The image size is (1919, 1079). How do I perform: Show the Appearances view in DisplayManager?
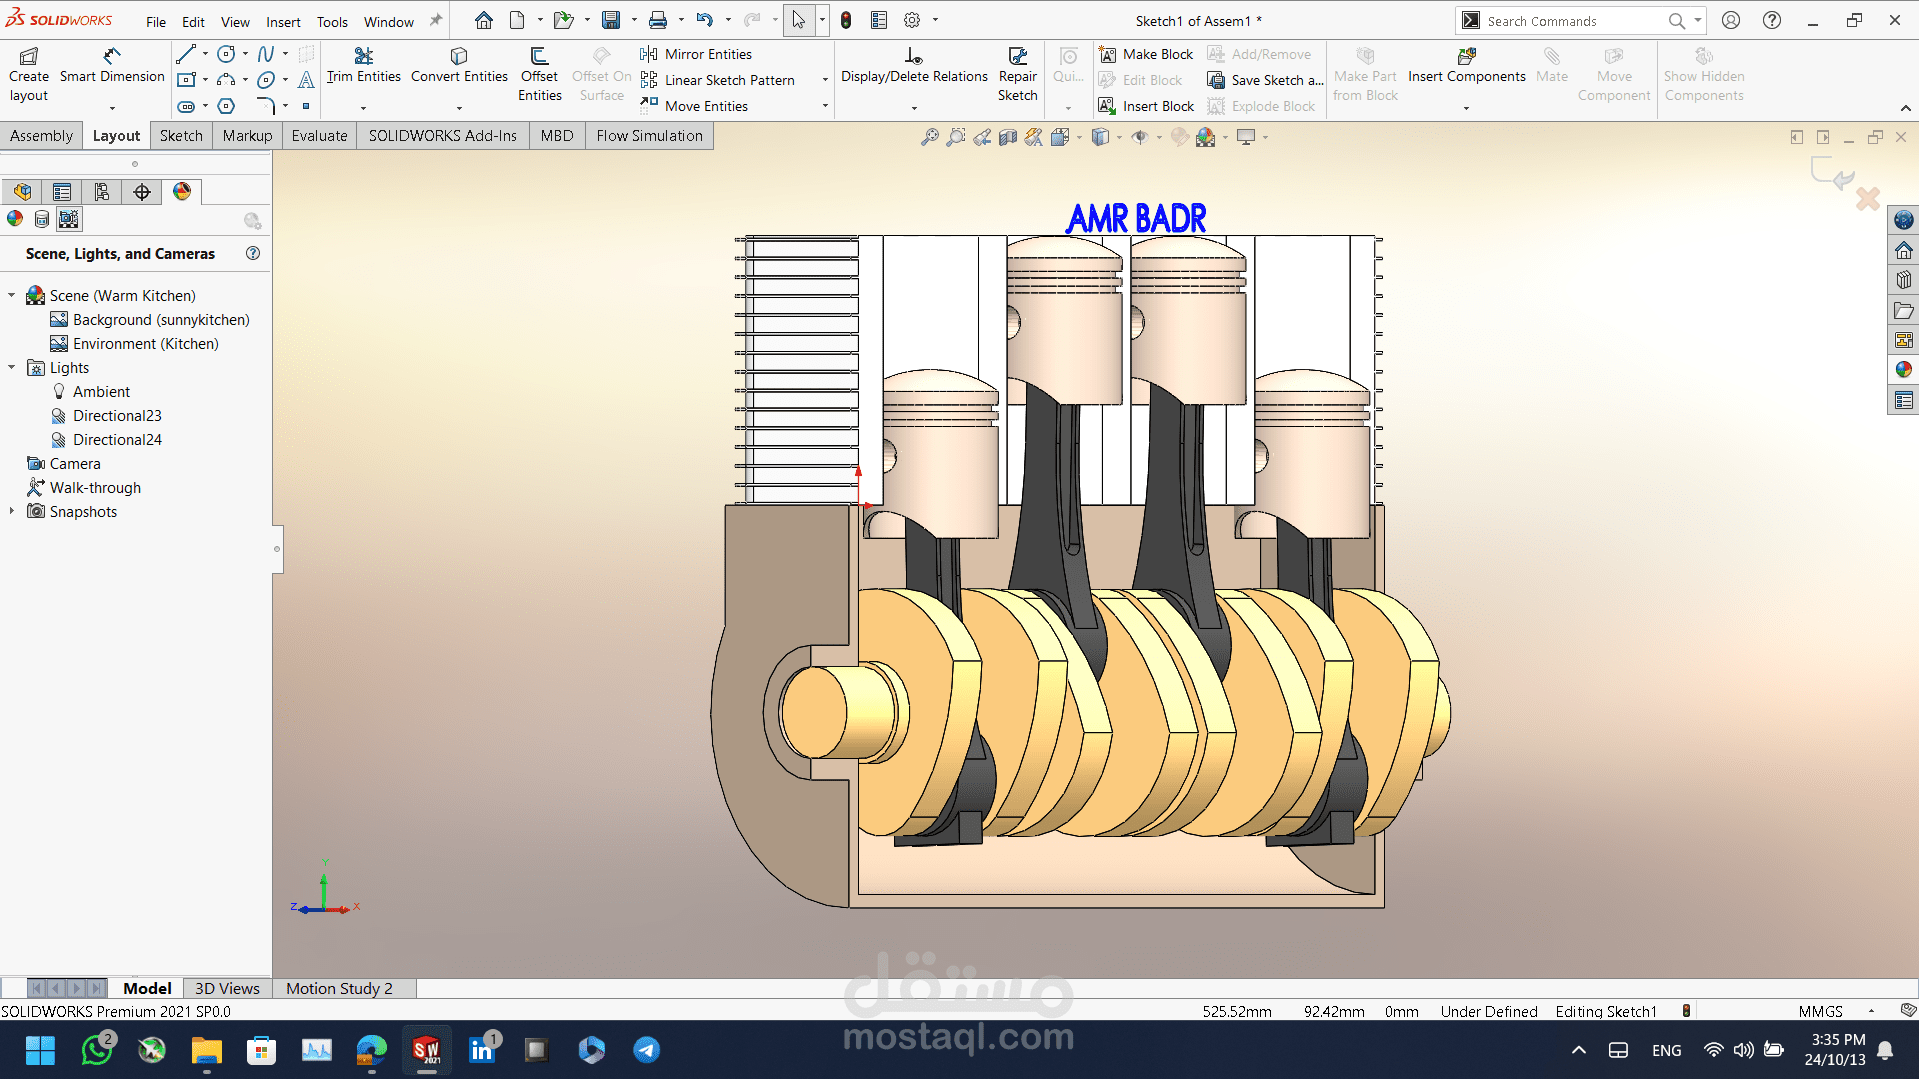pos(15,219)
